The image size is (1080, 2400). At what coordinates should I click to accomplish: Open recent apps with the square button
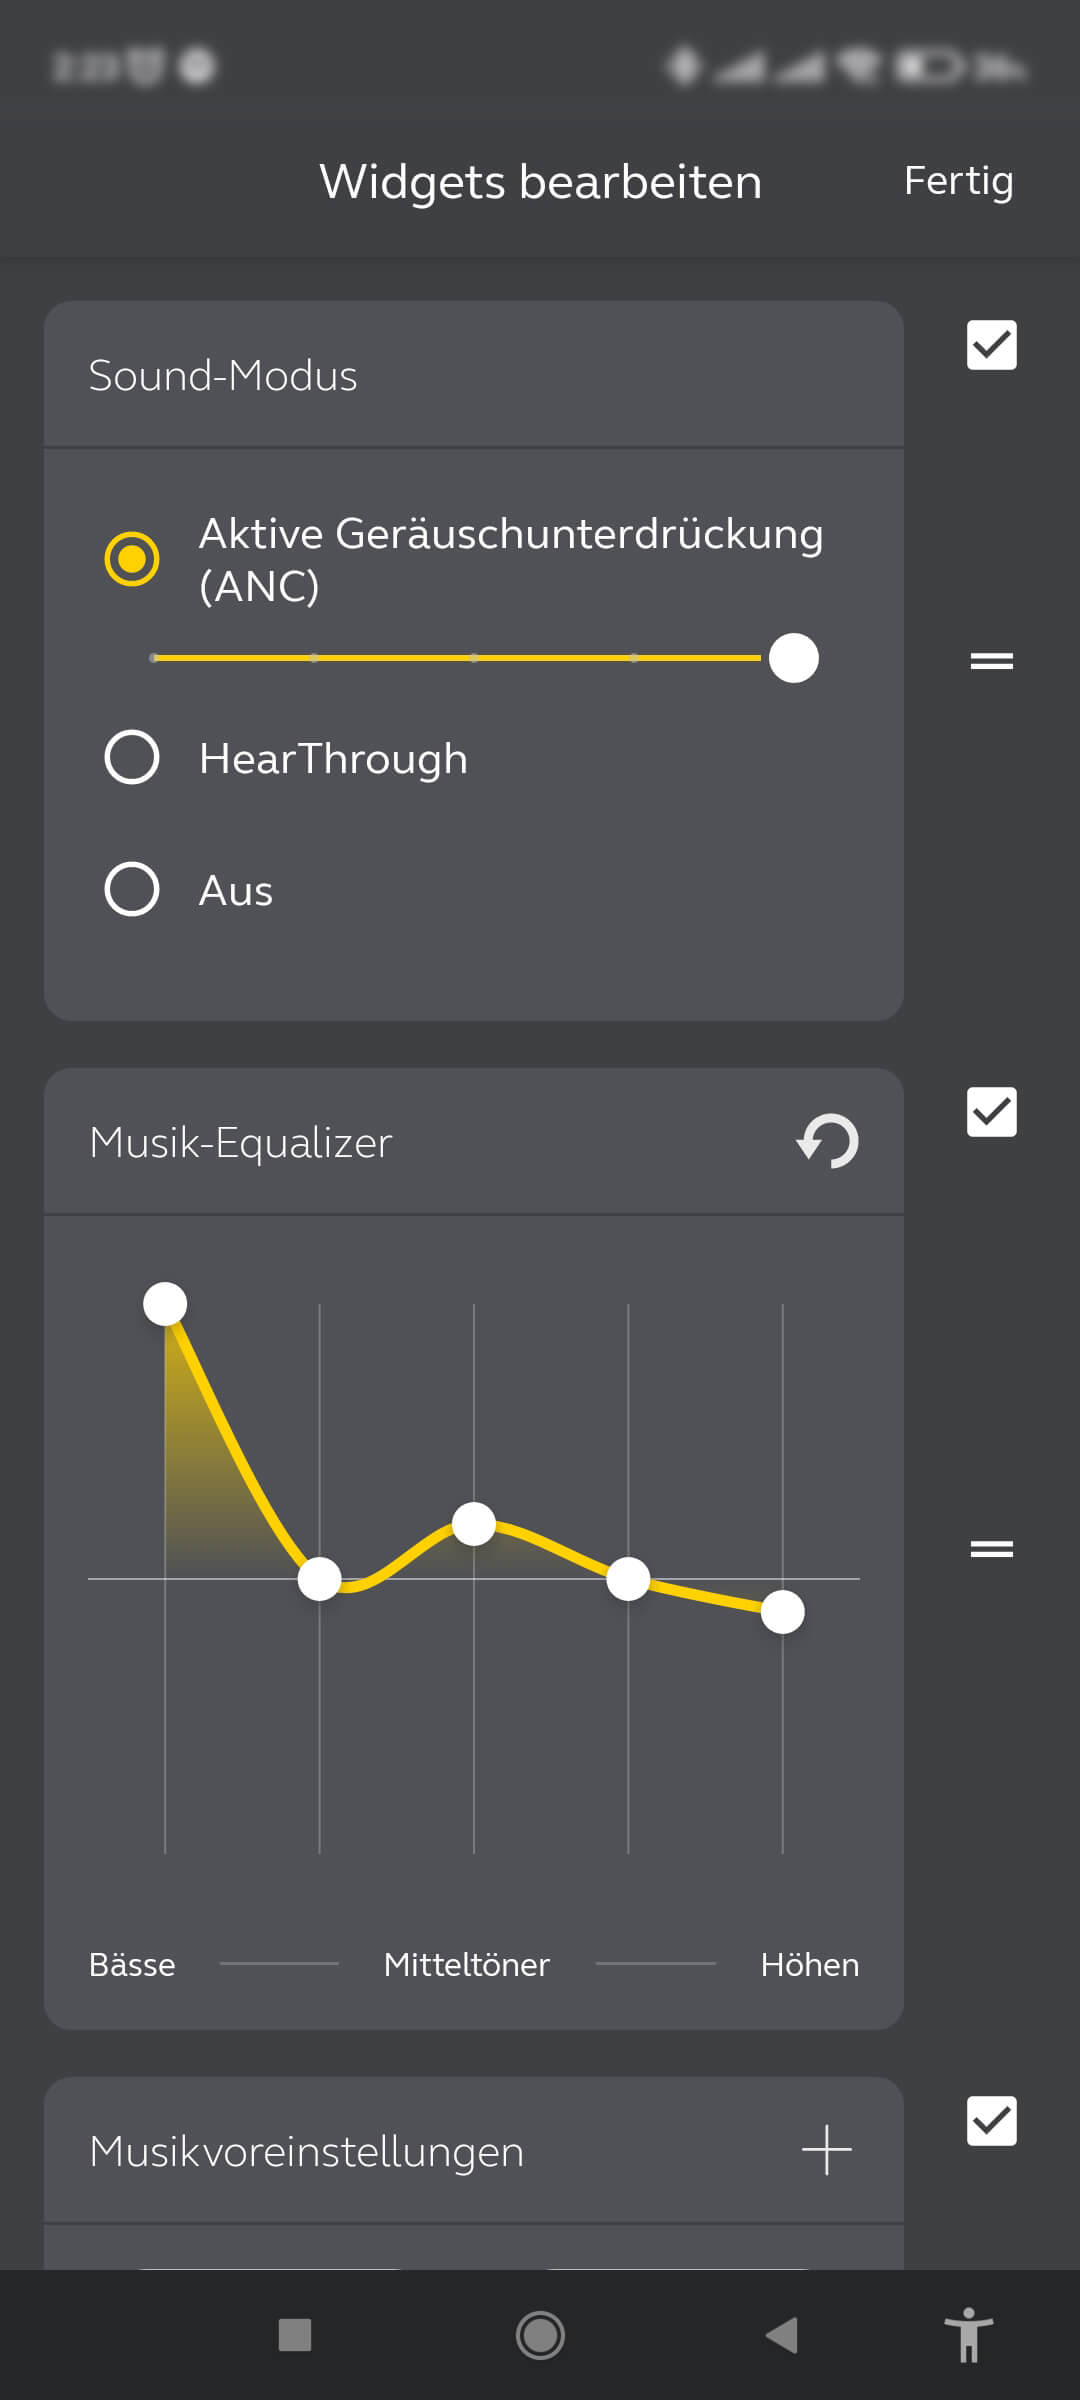click(x=295, y=2335)
